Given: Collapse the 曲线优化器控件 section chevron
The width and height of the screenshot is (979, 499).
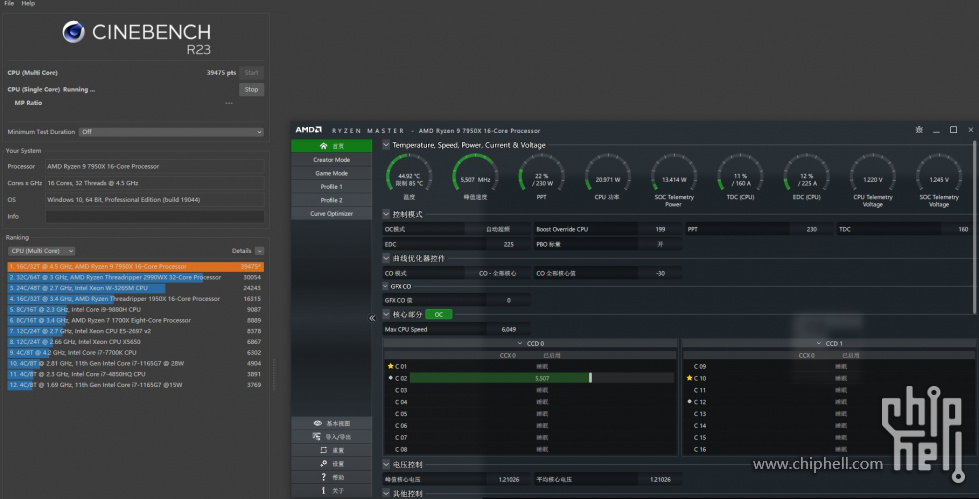Looking at the screenshot, I should click(x=386, y=258).
